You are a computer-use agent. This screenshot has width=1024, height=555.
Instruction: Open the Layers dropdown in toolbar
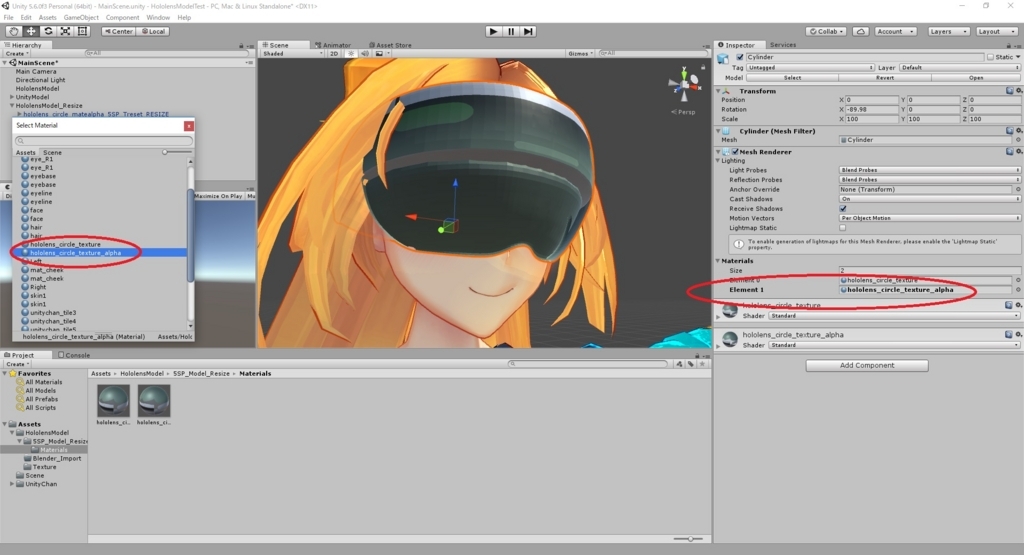click(948, 31)
